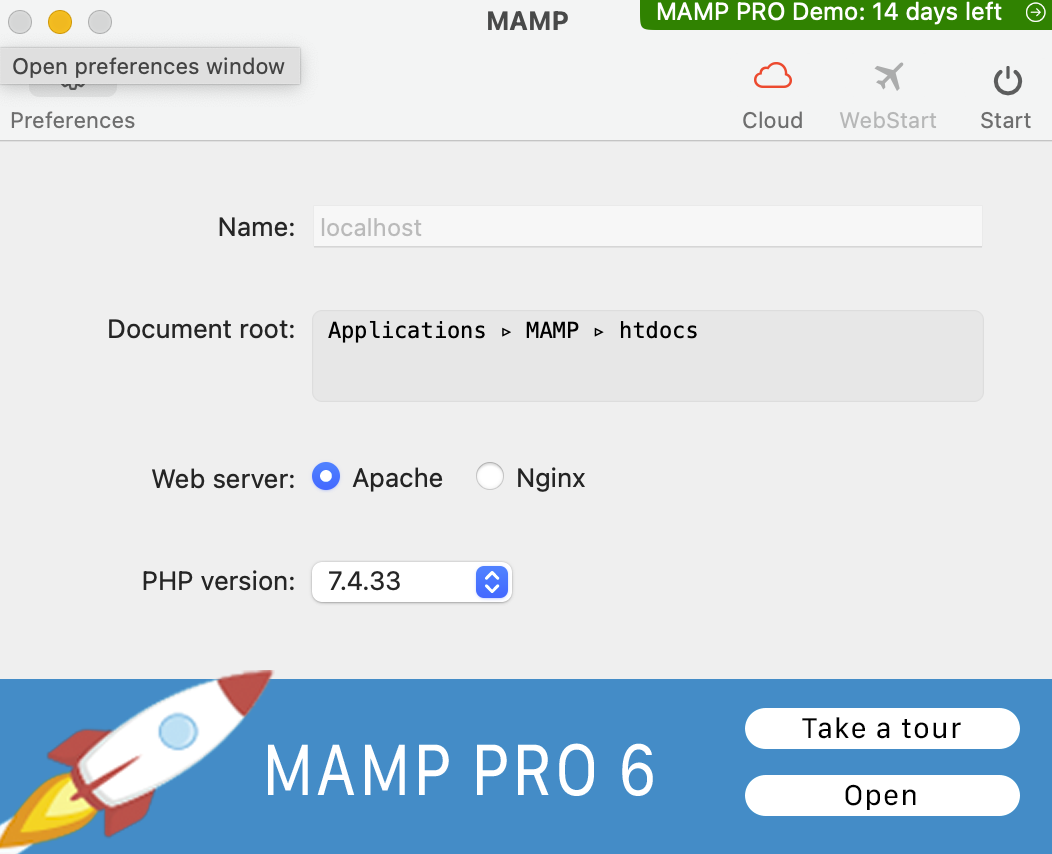Open Preferences from the toolbar
Viewport: 1052px width, 854px height.
coord(72,119)
